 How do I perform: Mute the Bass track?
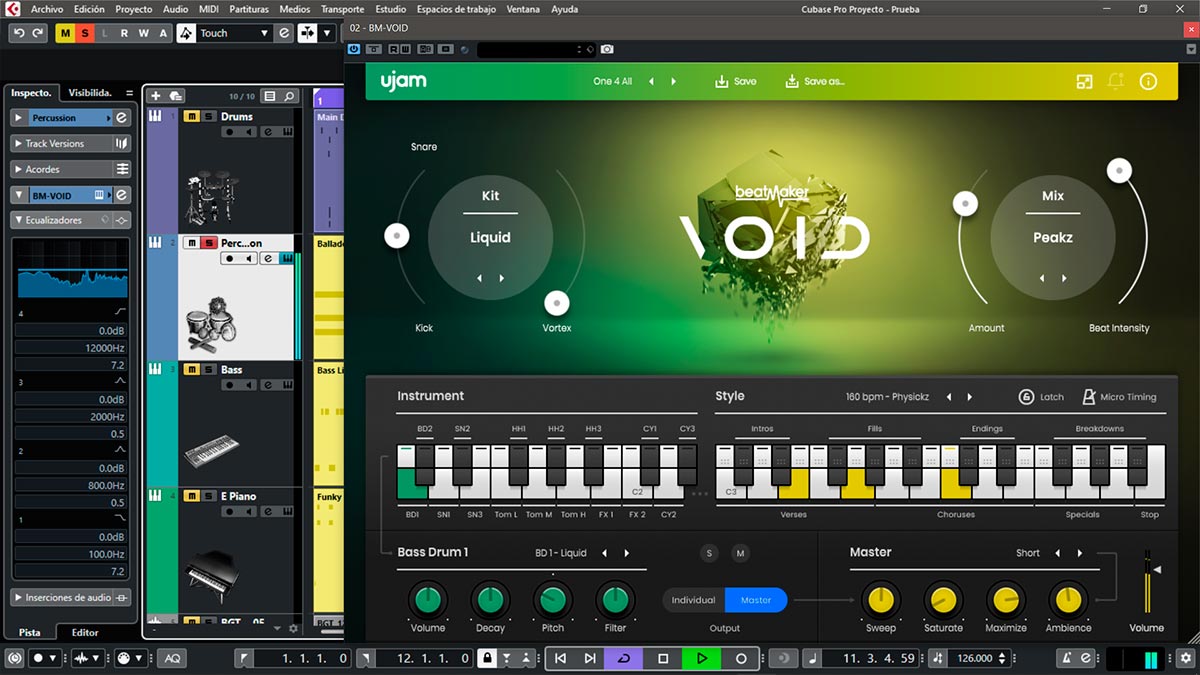pos(192,370)
